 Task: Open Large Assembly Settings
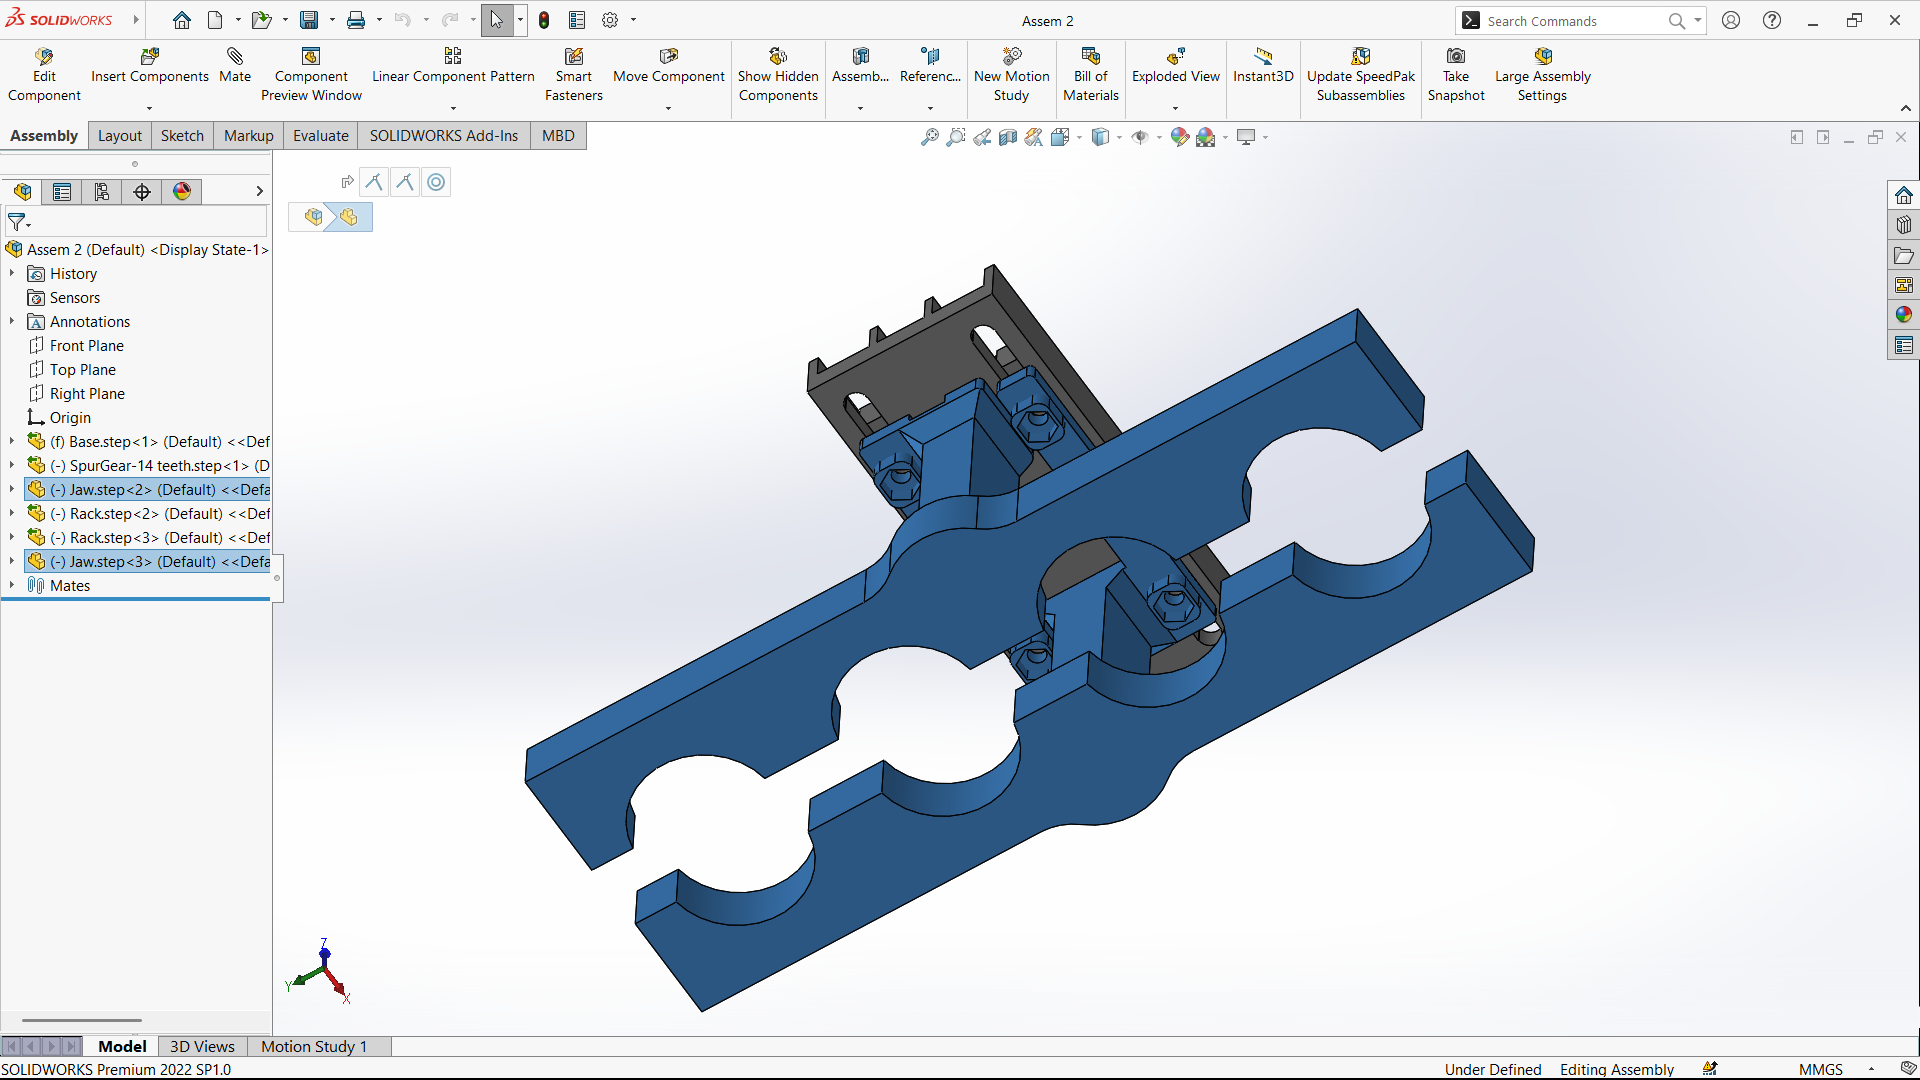(1542, 75)
